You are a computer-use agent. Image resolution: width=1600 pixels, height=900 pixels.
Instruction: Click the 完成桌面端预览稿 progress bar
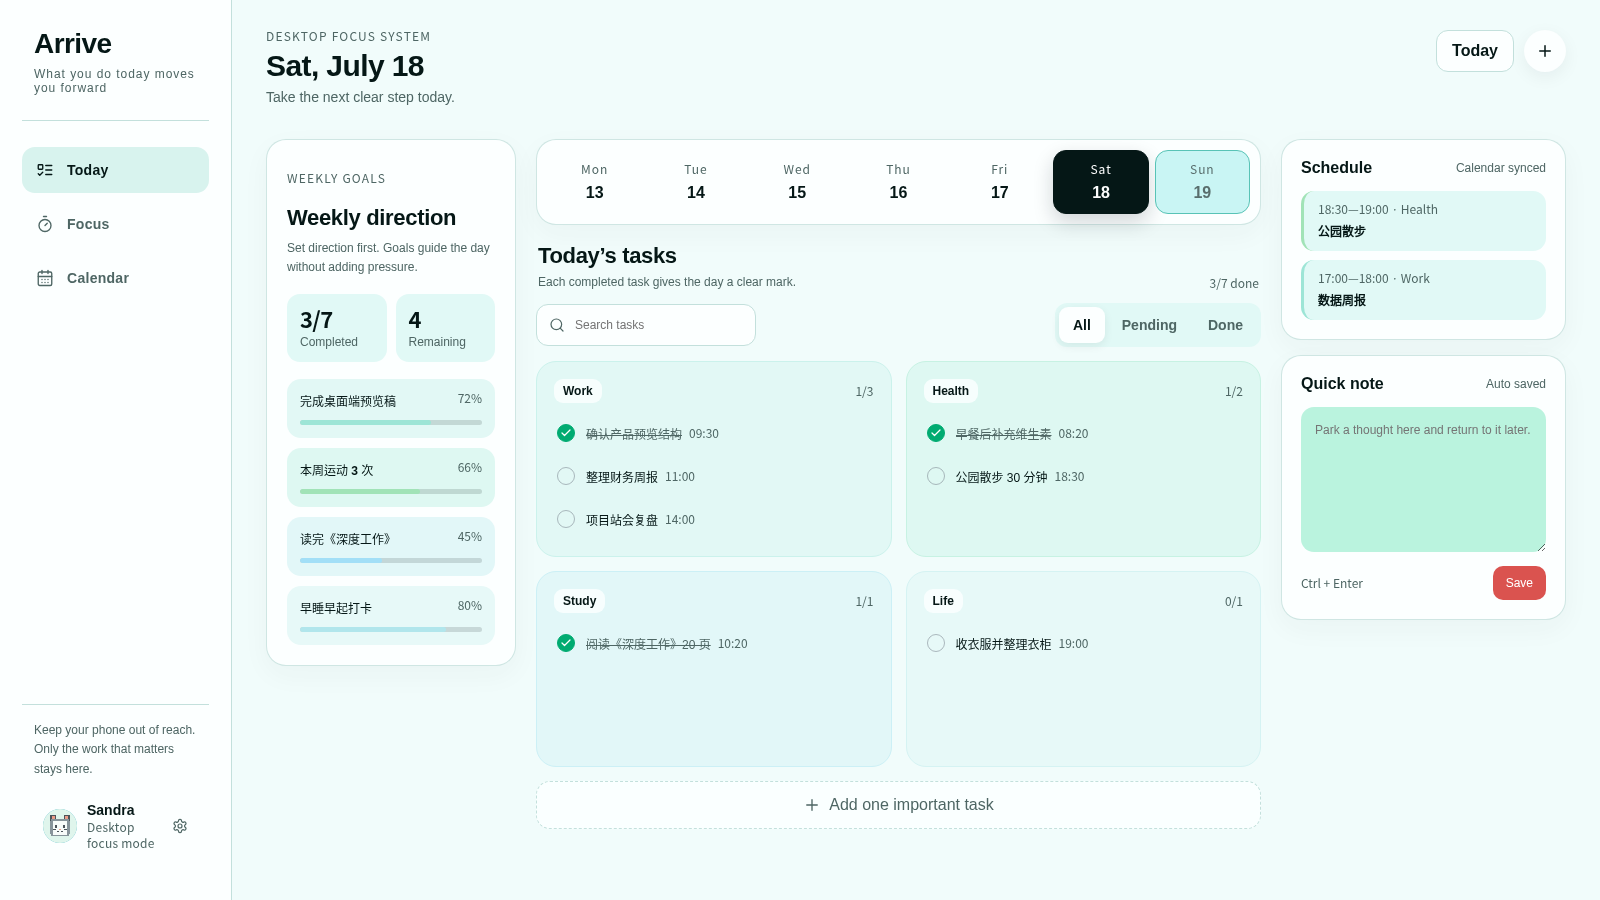pos(391,422)
